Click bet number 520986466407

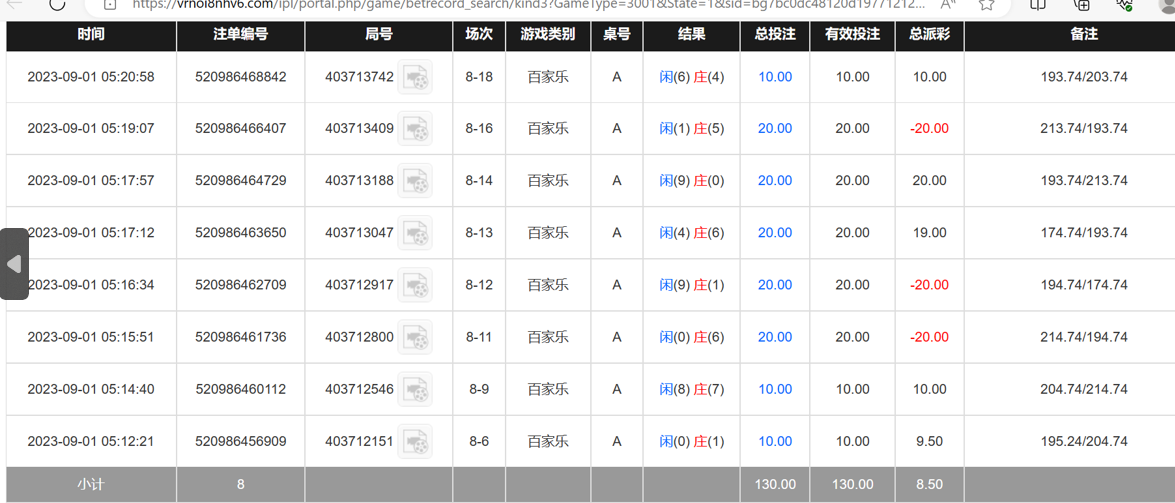[x=241, y=129]
